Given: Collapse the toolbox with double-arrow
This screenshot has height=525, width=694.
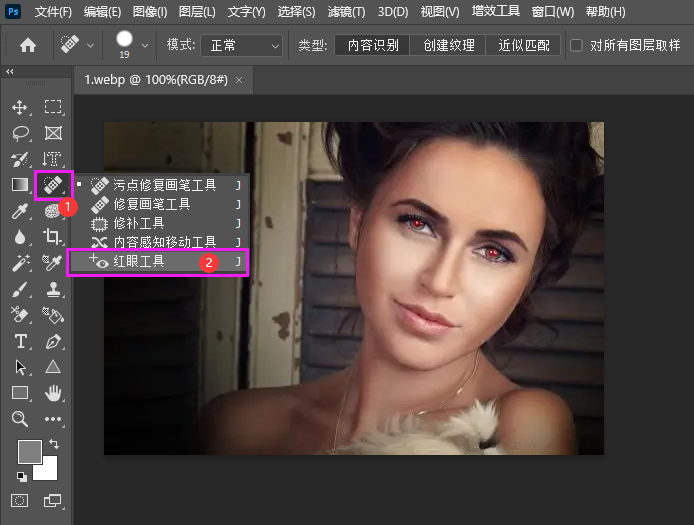Looking at the screenshot, I should (10, 71).
